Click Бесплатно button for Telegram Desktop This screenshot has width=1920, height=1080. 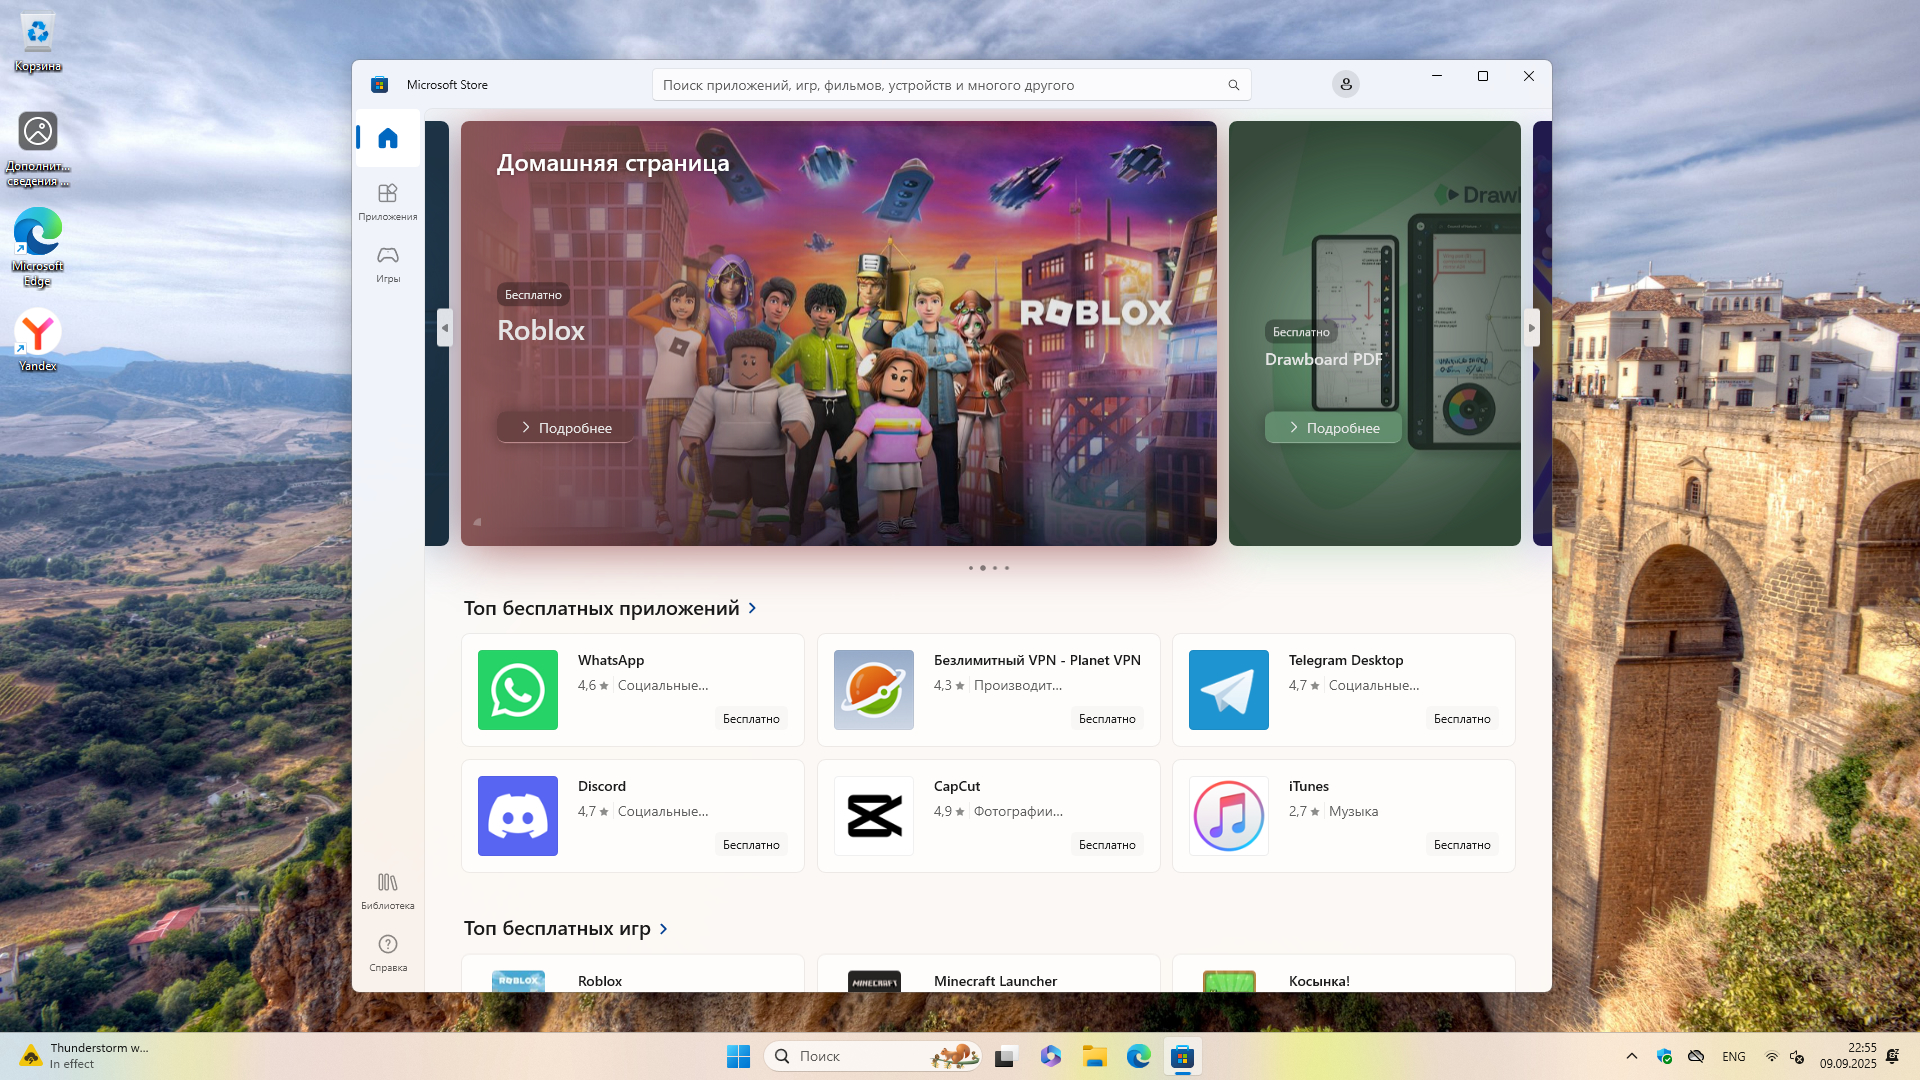1461,719
